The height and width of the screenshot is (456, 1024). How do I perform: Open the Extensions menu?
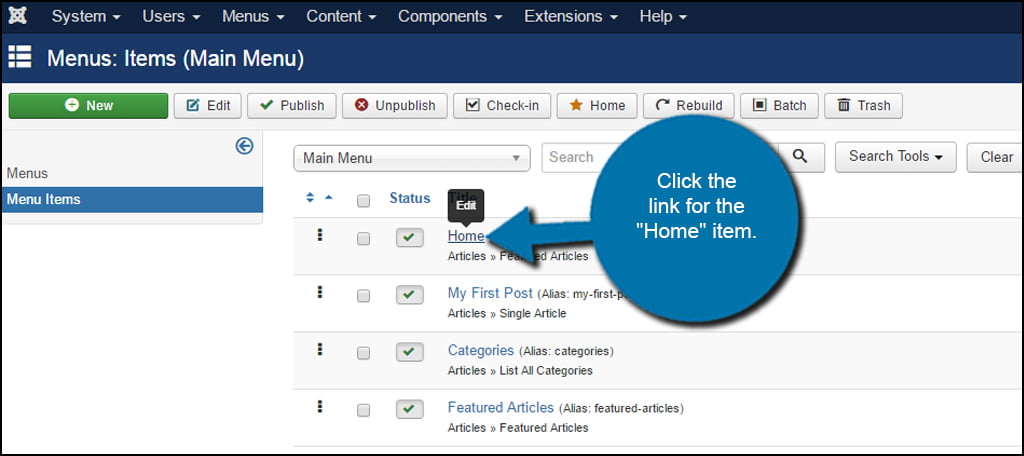pos(571,16)
